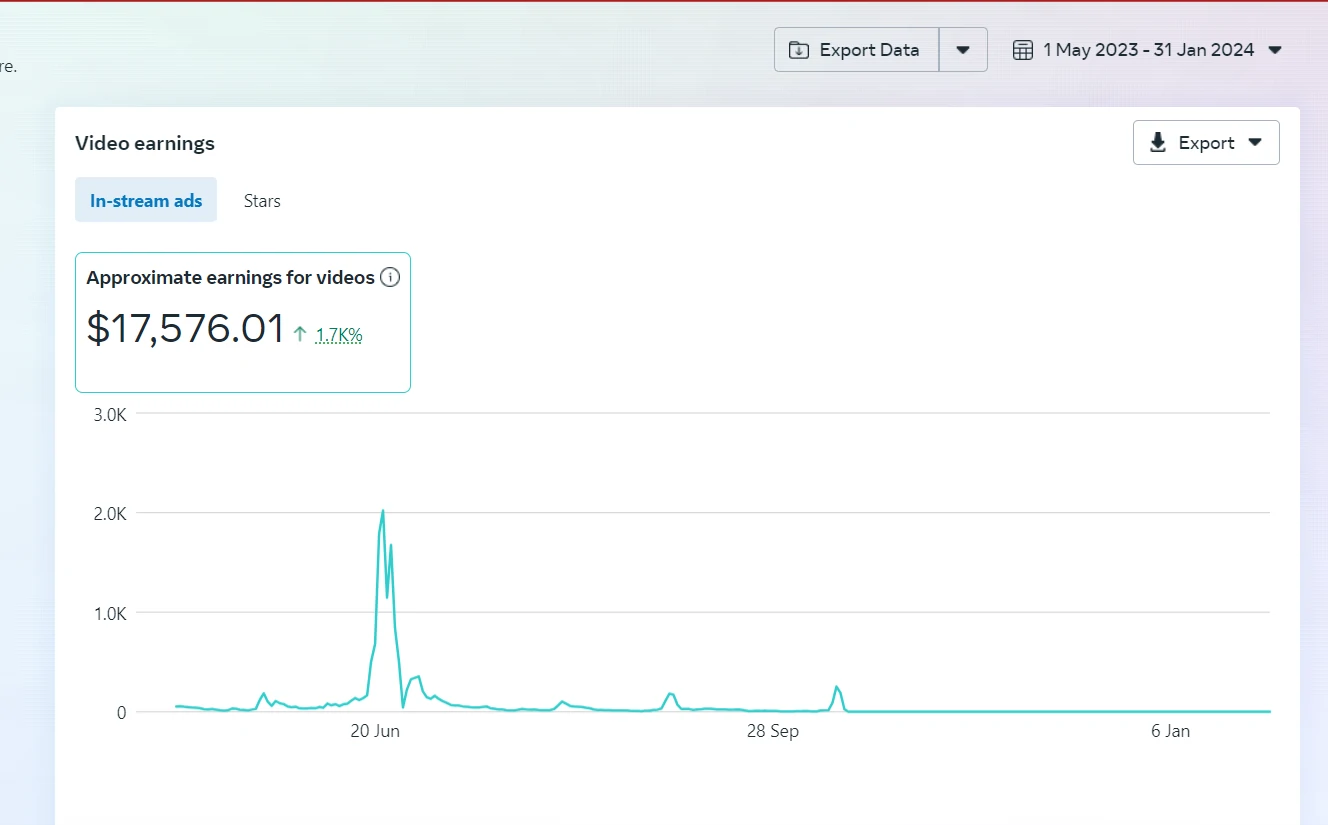Click the 20 Jun axis label
This screenshot has height=825, width=1328.
pos(375,731)
